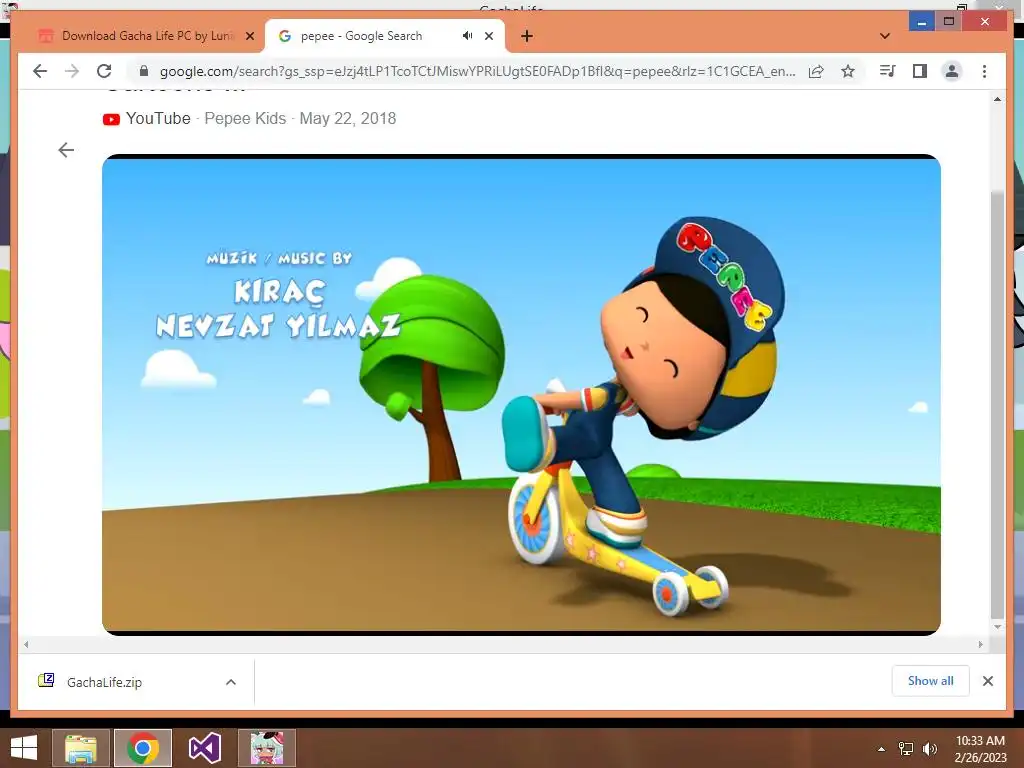
Task: Click Show all downloads button
Action: (x=931, y=681)
